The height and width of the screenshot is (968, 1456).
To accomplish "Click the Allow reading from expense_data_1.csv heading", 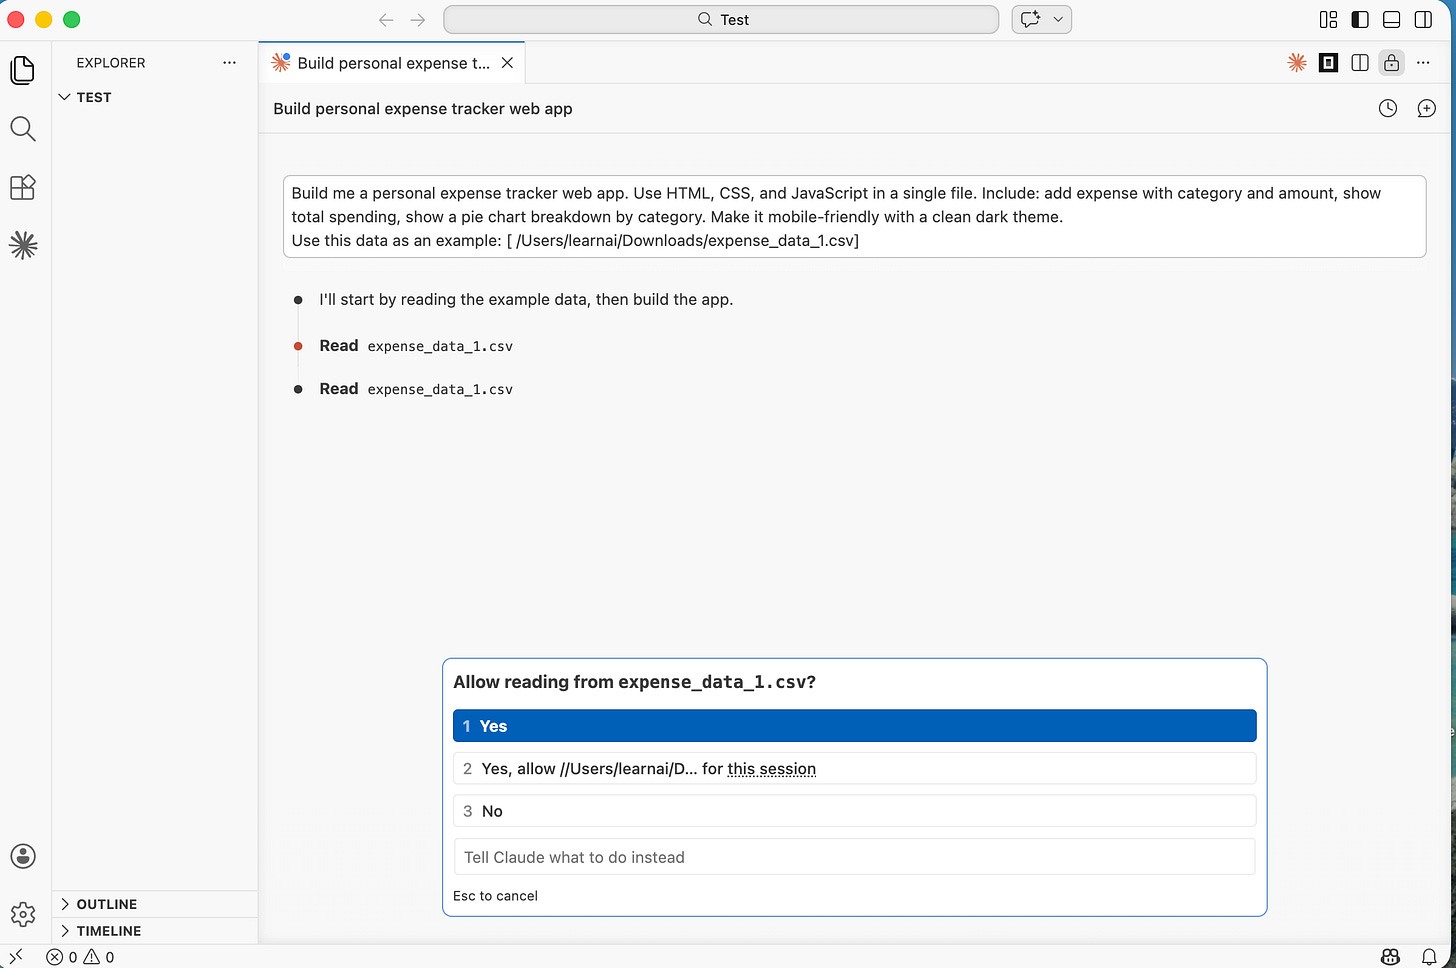I will (634, 682).
